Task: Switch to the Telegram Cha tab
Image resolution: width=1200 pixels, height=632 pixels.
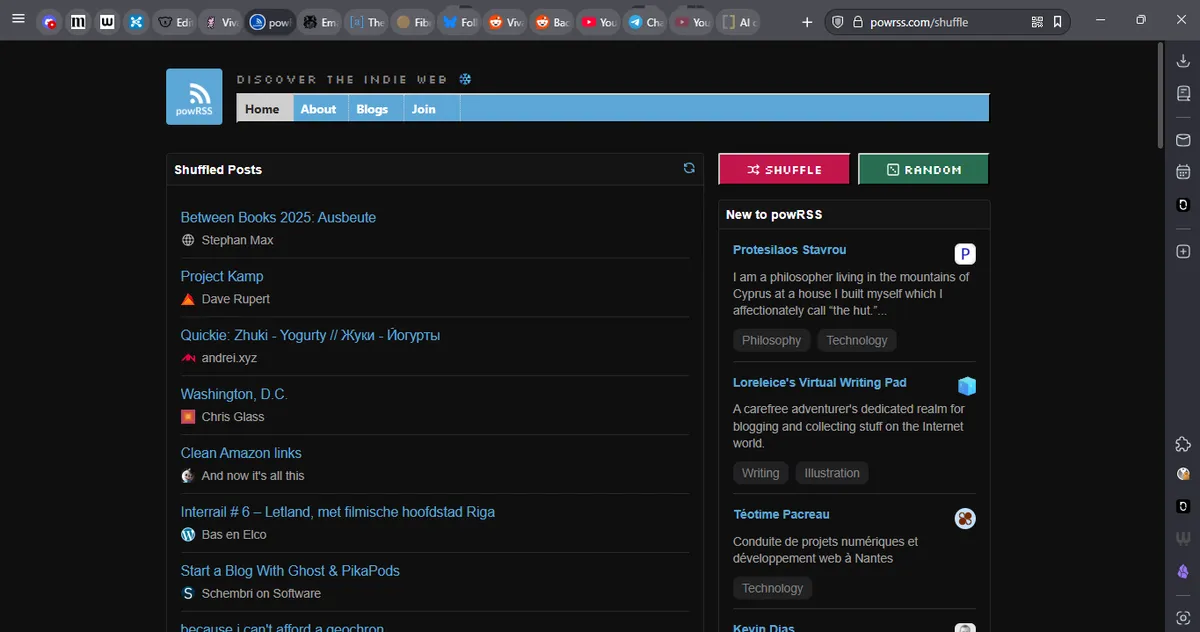Action: (645, 22)
